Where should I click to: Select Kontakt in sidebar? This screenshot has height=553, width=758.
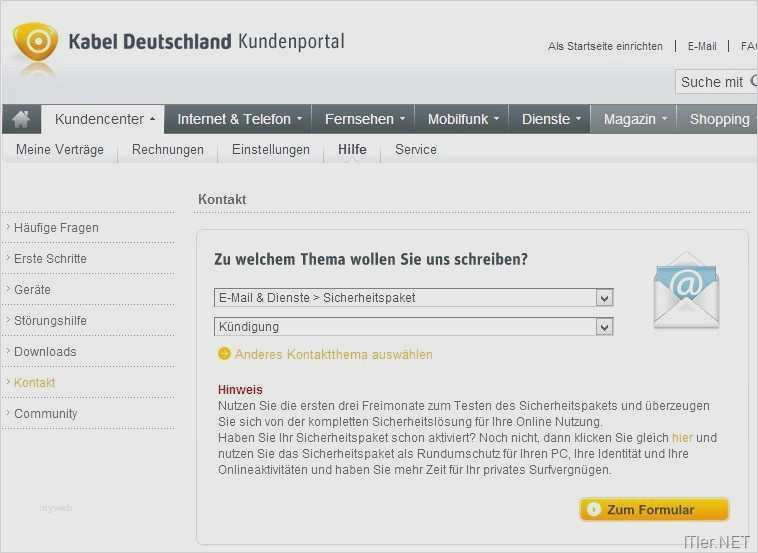[34, 382]
